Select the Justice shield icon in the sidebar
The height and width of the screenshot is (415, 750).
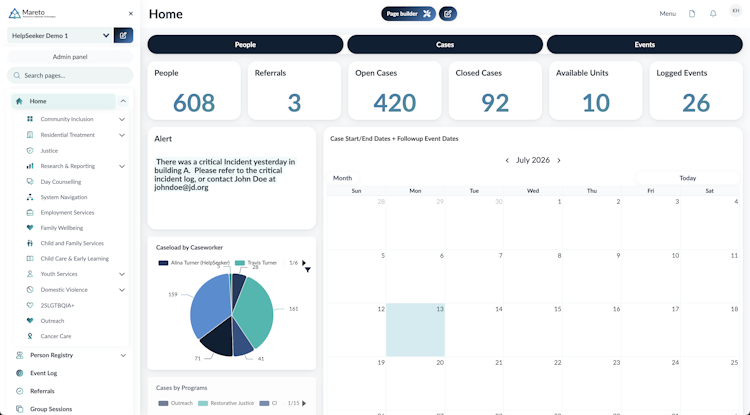pyautogui.click(x=30, y=151)
